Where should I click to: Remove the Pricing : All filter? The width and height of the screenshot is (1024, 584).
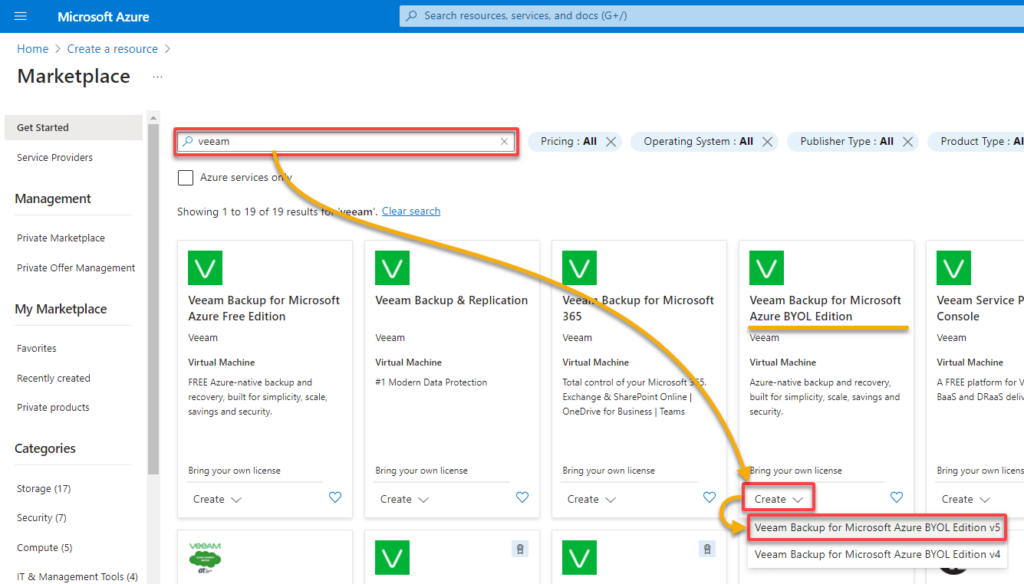pos(611,142)
